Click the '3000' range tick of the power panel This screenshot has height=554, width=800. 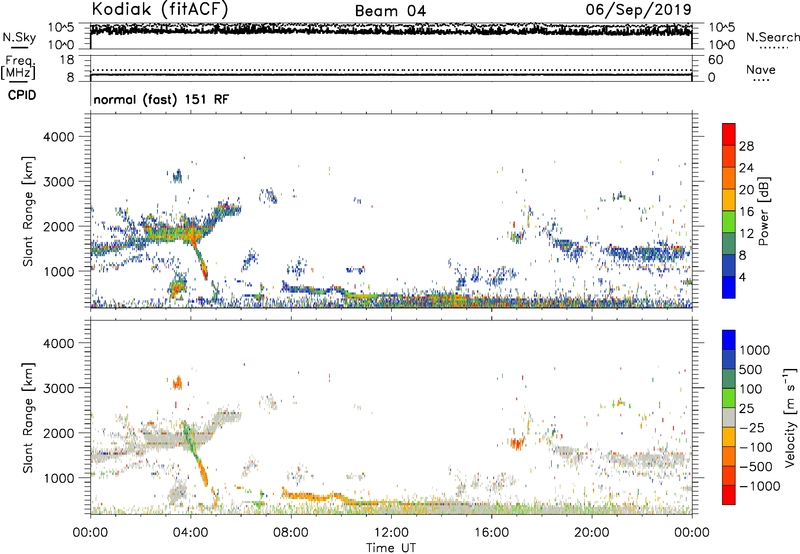point(58,182)
